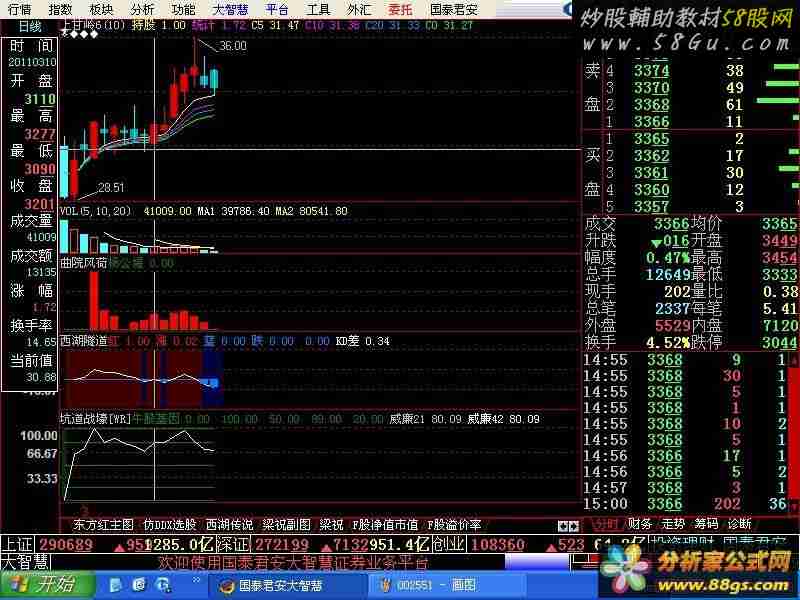The width and height of the screenshot is (800, 600).
Task: Expand the quick launch overflow chevron
Action: point(196,580)
